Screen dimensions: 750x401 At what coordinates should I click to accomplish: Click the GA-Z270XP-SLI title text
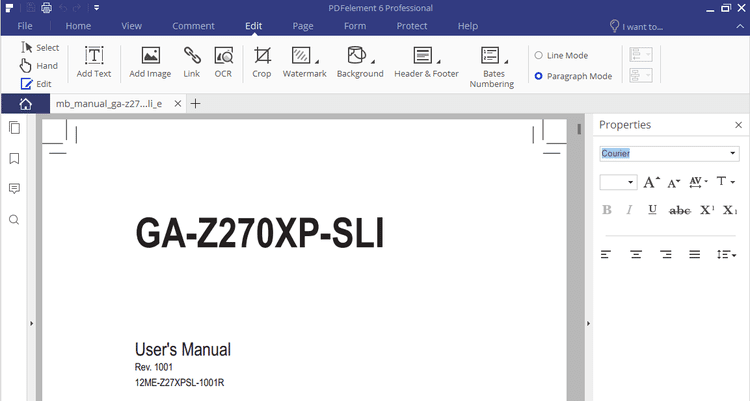(x=260, y=233)
